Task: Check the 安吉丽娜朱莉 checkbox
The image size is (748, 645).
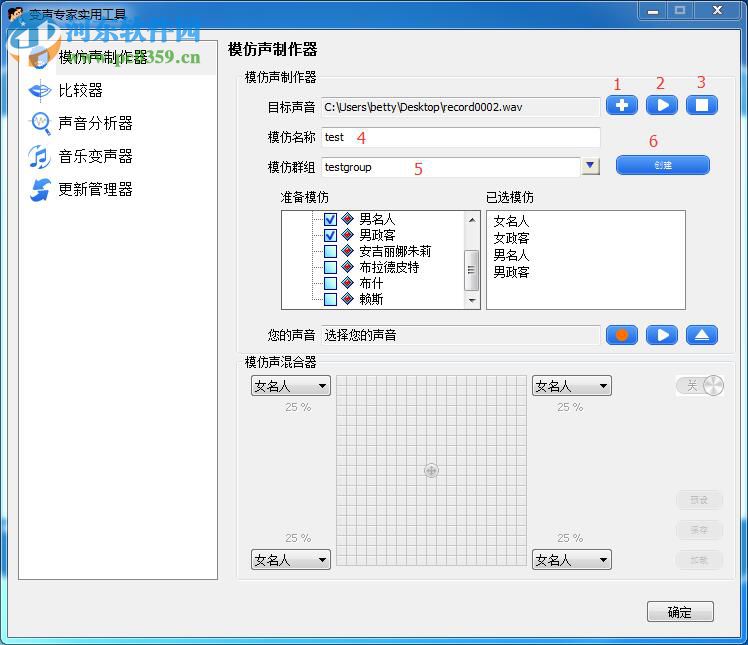Action: (330, 251)
